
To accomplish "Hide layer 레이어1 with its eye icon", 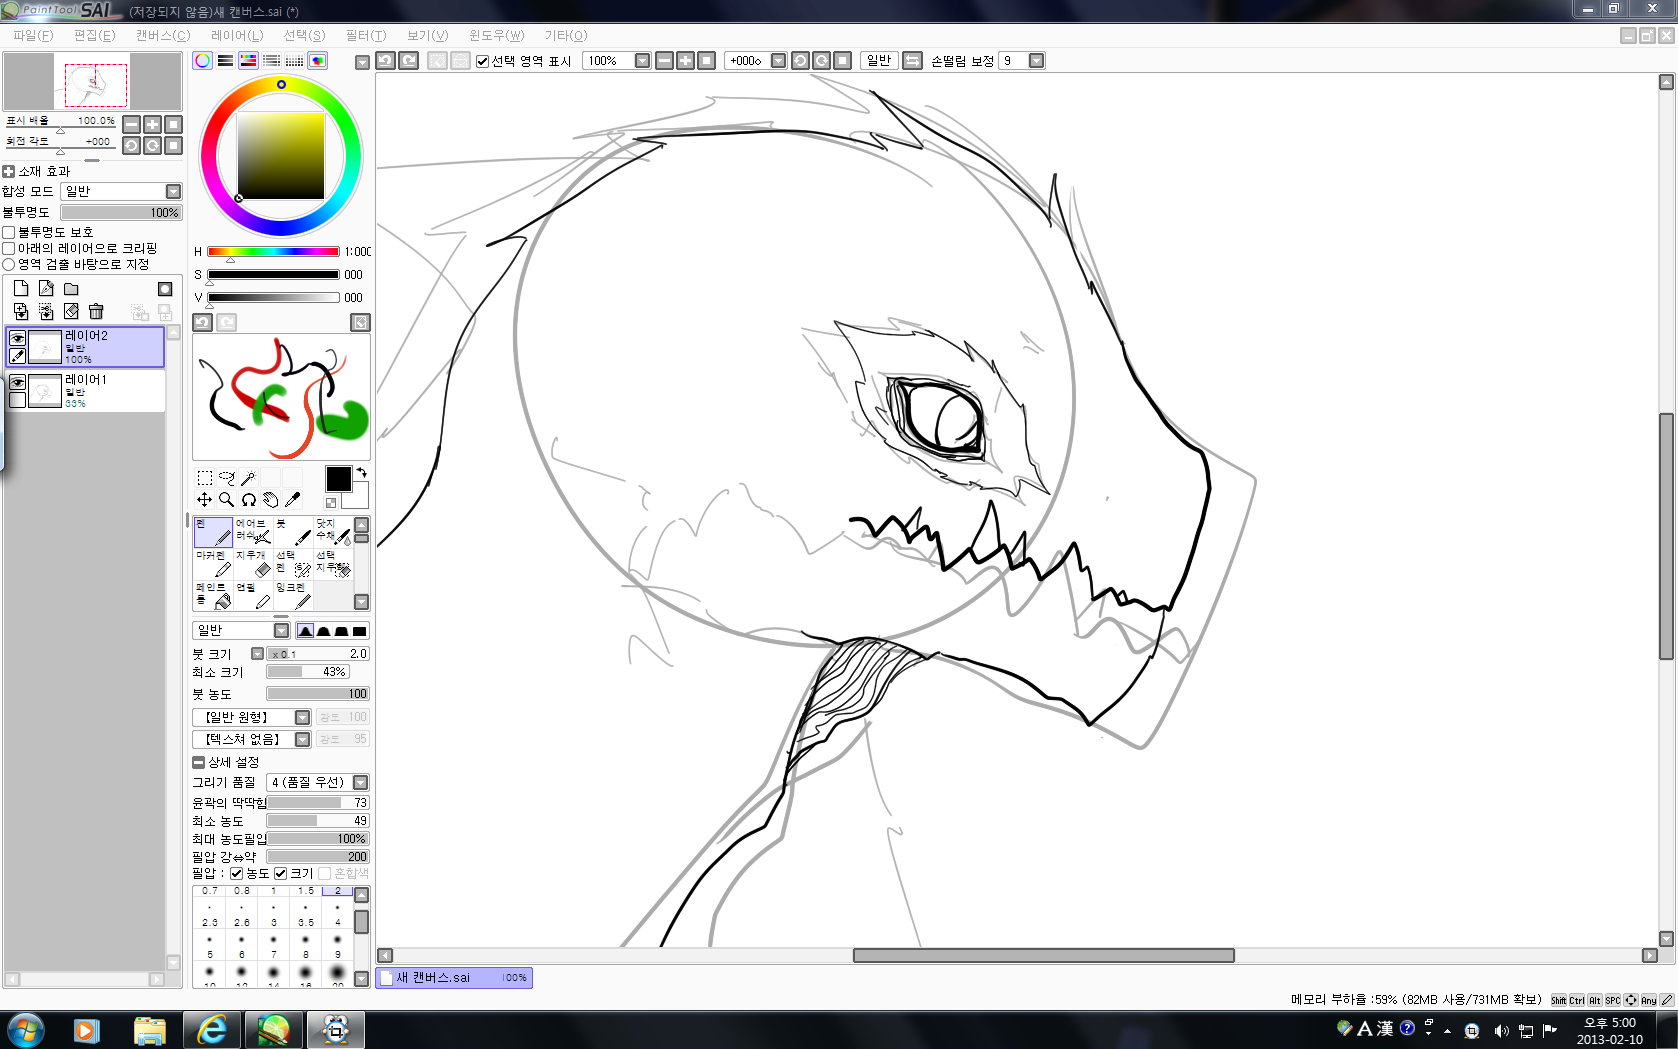I will [17, 382].
